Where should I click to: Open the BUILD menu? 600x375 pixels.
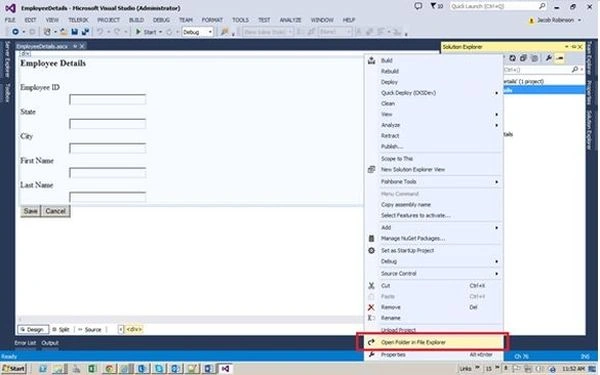click(136, 20)
